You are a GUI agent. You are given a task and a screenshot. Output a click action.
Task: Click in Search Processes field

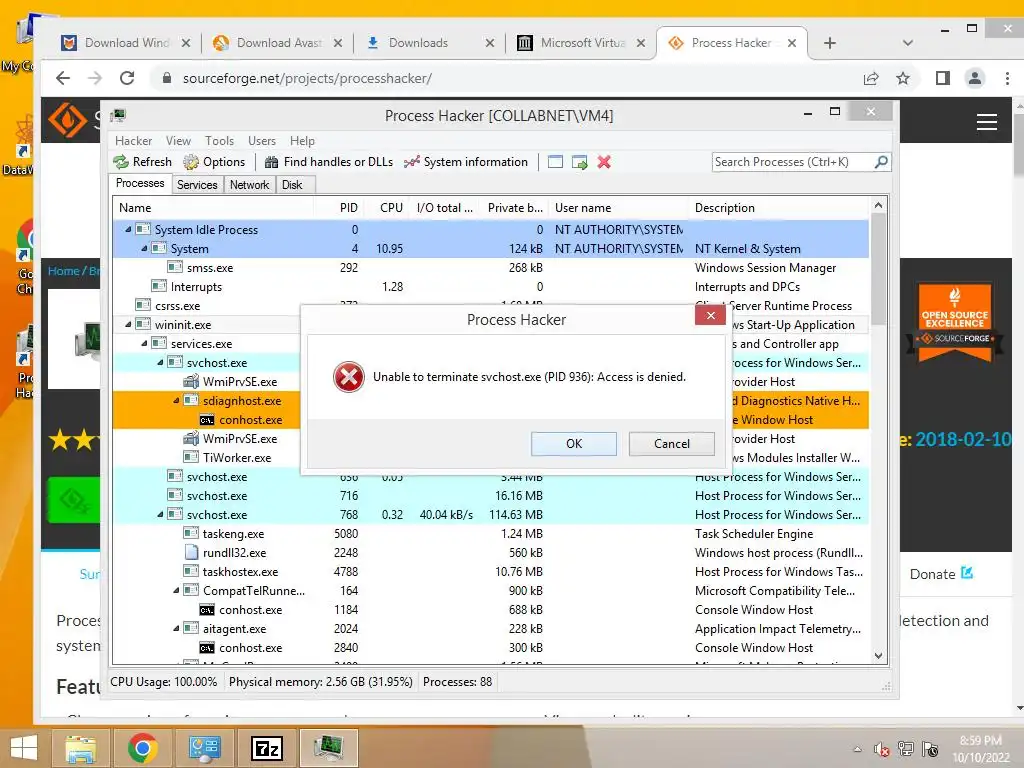pos(792,162)
